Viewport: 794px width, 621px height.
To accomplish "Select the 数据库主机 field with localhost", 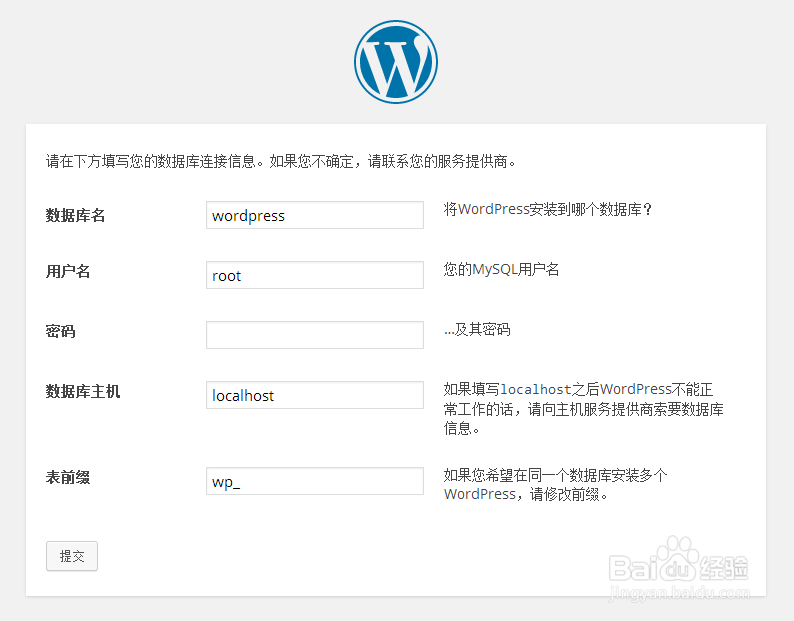I will tap(314, 395).
